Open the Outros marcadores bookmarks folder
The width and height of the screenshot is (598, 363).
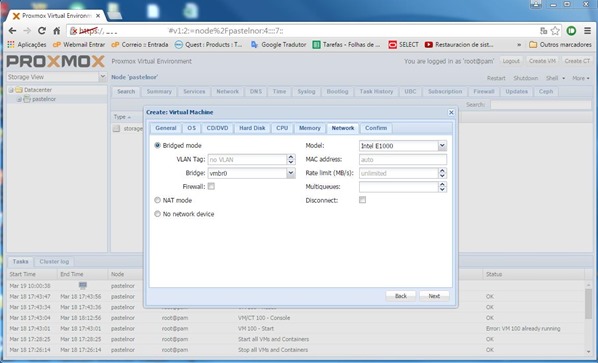(560, 45)
